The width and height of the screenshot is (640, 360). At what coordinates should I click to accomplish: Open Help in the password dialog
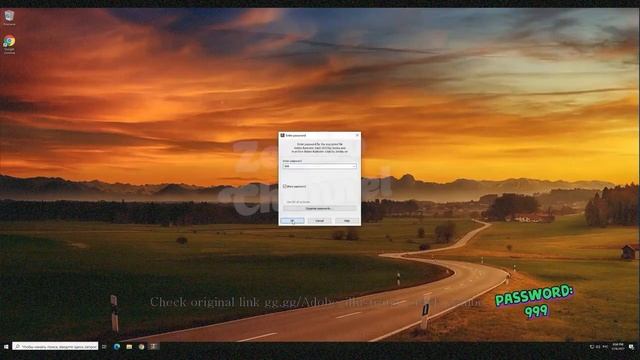click(347, 221)
